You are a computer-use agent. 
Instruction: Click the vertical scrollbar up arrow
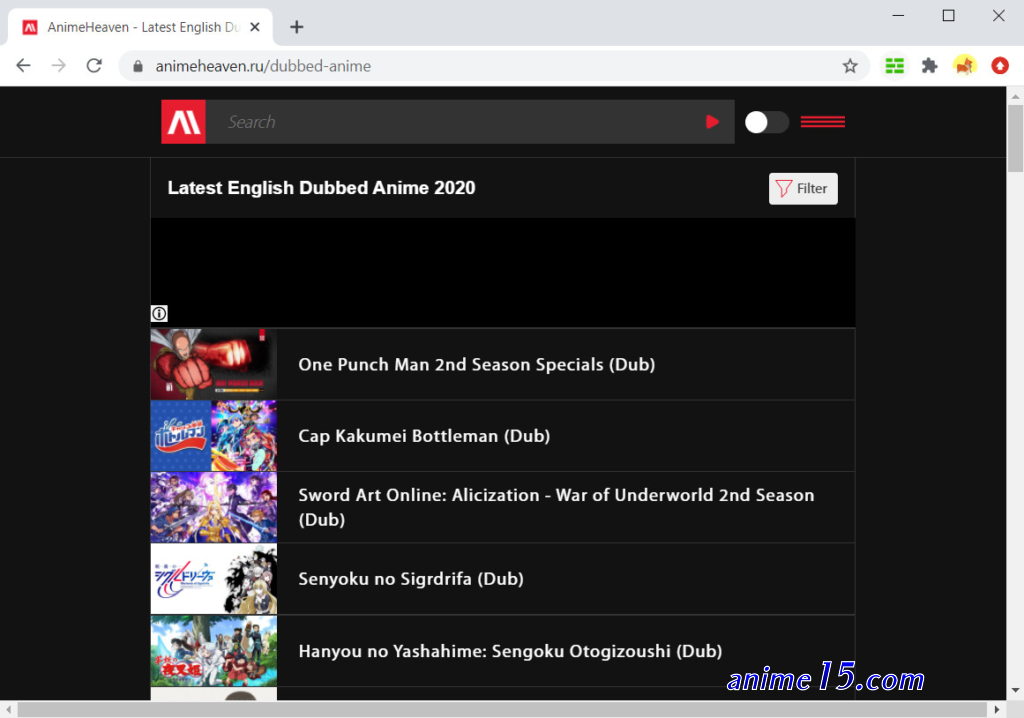click(1015, 96)
